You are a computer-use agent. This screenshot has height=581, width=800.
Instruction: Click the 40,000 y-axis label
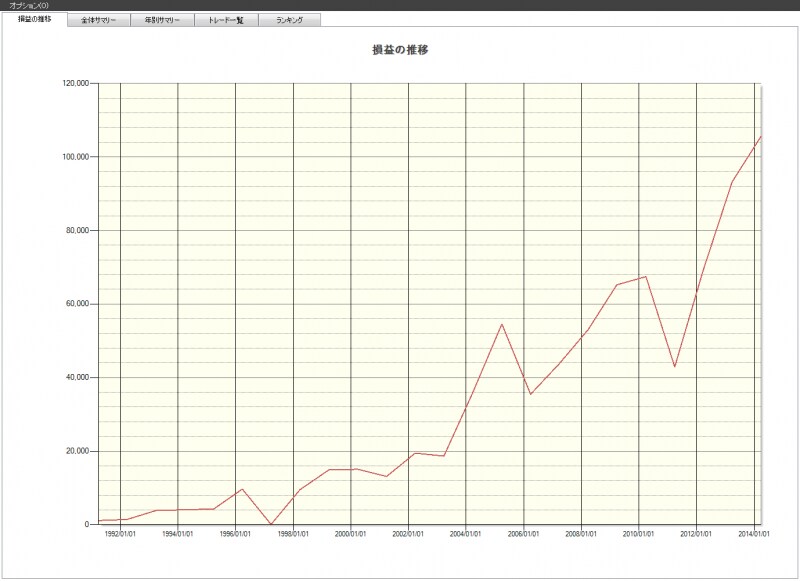[x=78, y=378]
